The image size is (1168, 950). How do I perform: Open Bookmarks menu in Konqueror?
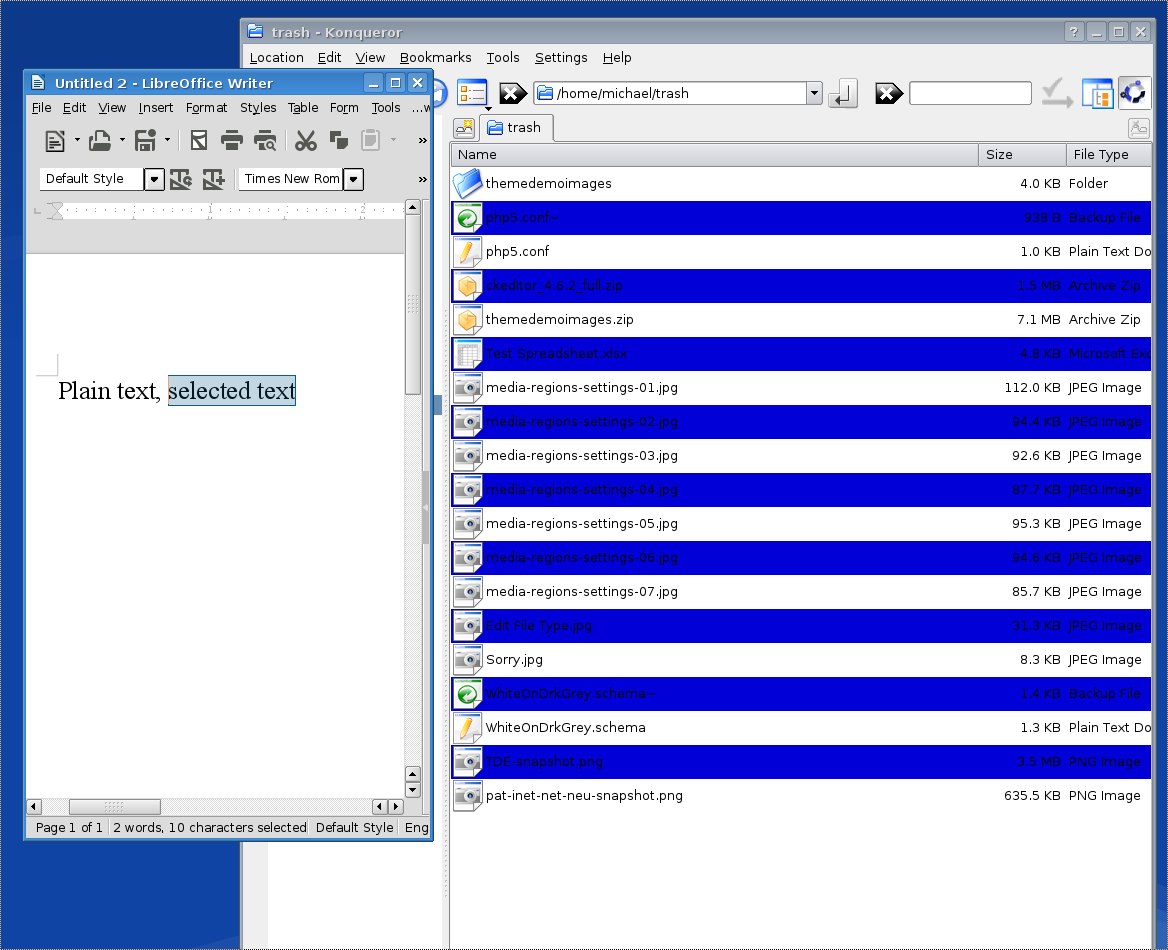click(435, 57)
